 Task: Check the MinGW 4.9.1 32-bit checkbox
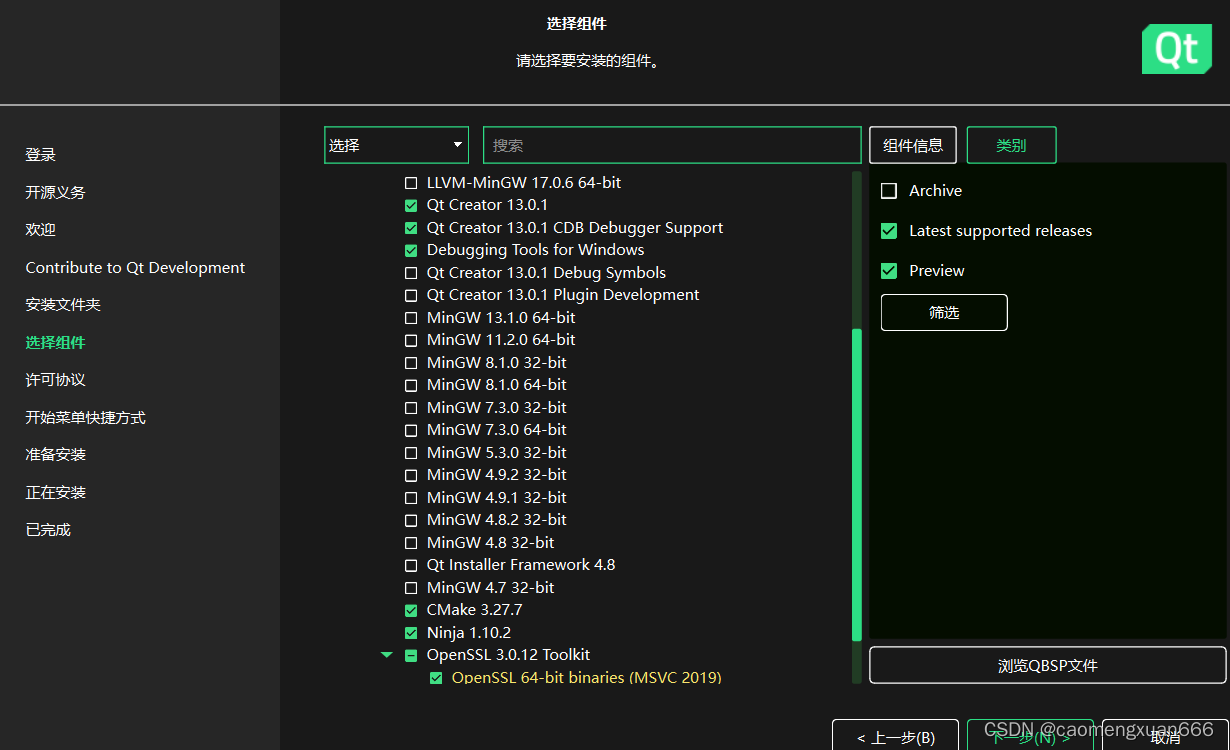coord(411,499)
